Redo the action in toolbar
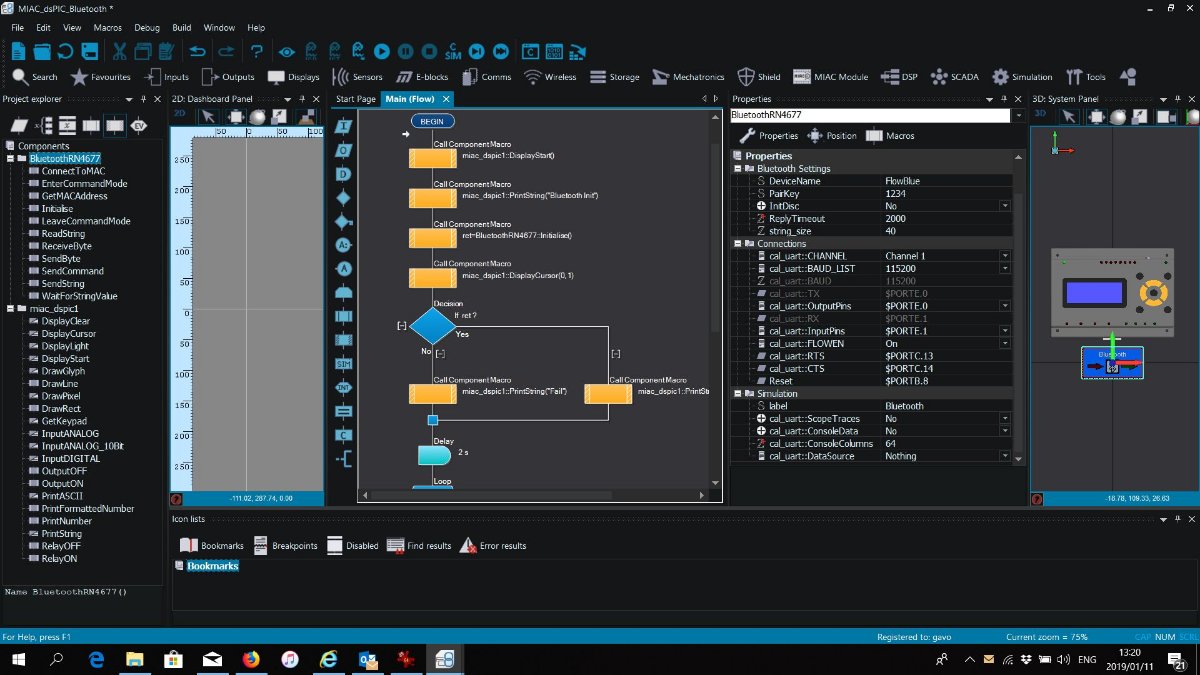Viewport: 1200px width, 675px height. [226, 51]
